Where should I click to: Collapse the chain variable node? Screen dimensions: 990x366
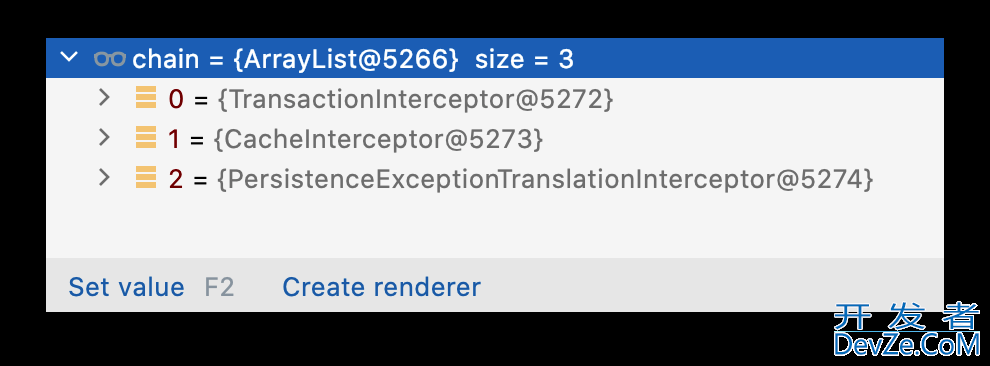[x=68, y=57]
